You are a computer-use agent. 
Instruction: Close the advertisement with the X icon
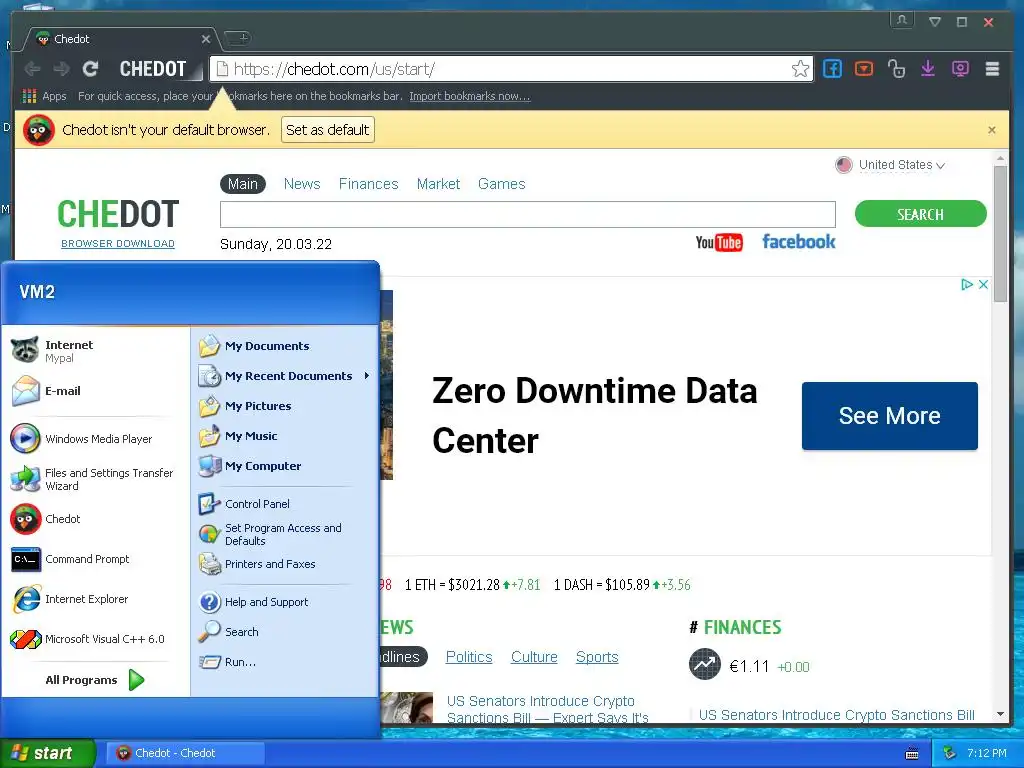pos(983,285)
